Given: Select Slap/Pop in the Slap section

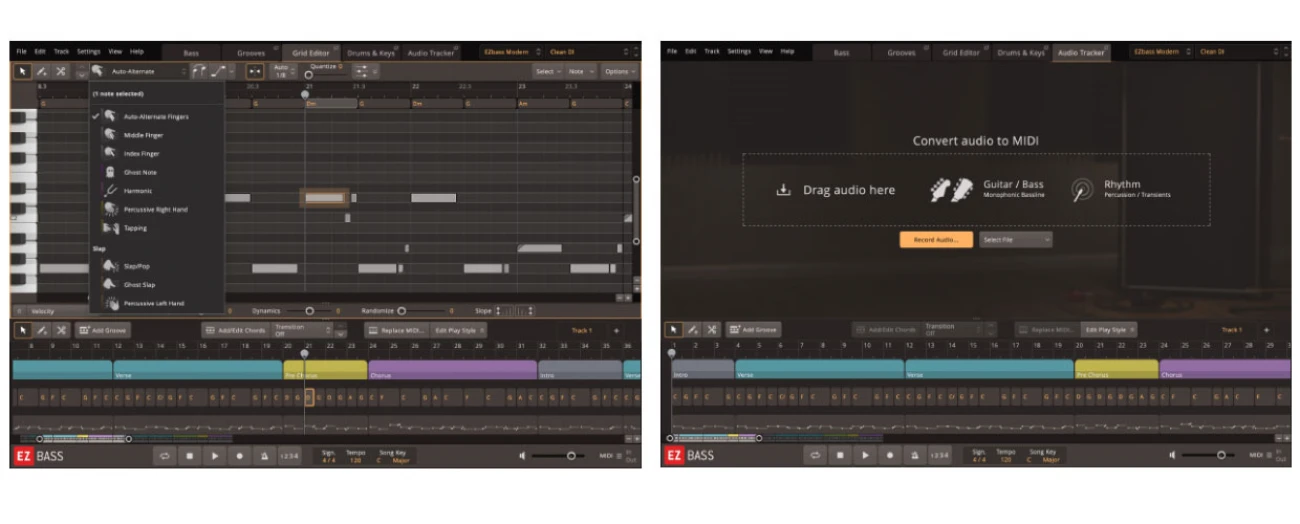Looking at the screenshot, I should [x=138, y=266].
